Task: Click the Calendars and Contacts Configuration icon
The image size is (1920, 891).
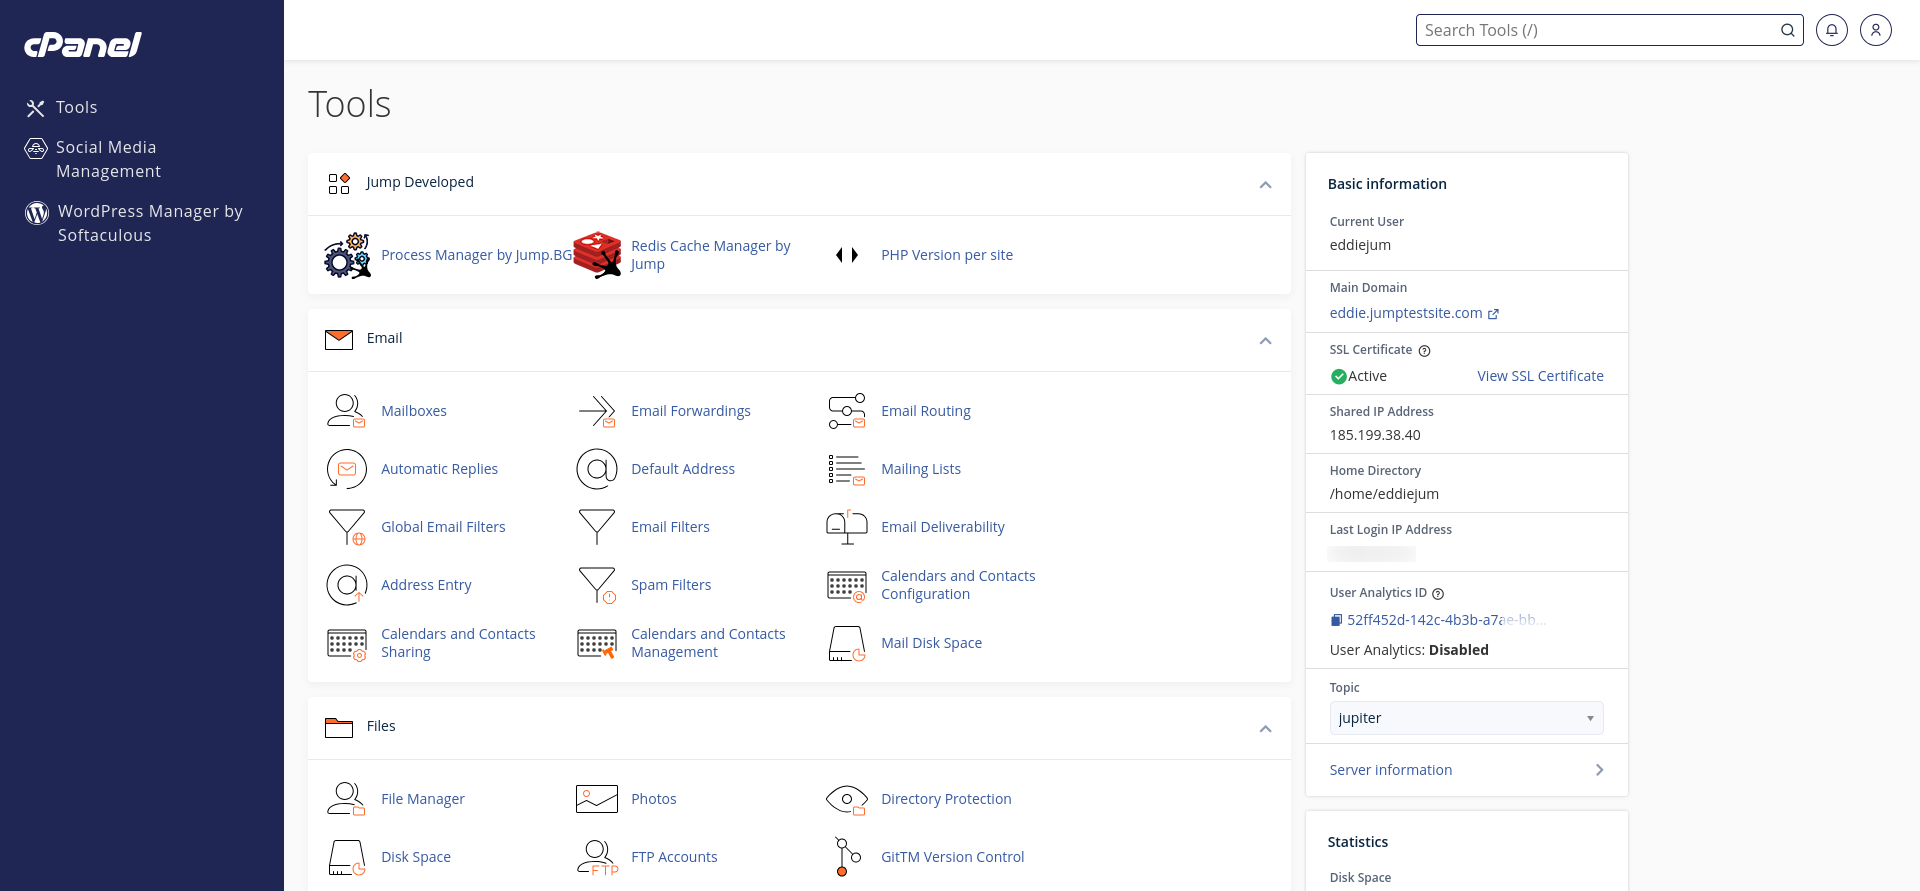Action: click(847, 585)
